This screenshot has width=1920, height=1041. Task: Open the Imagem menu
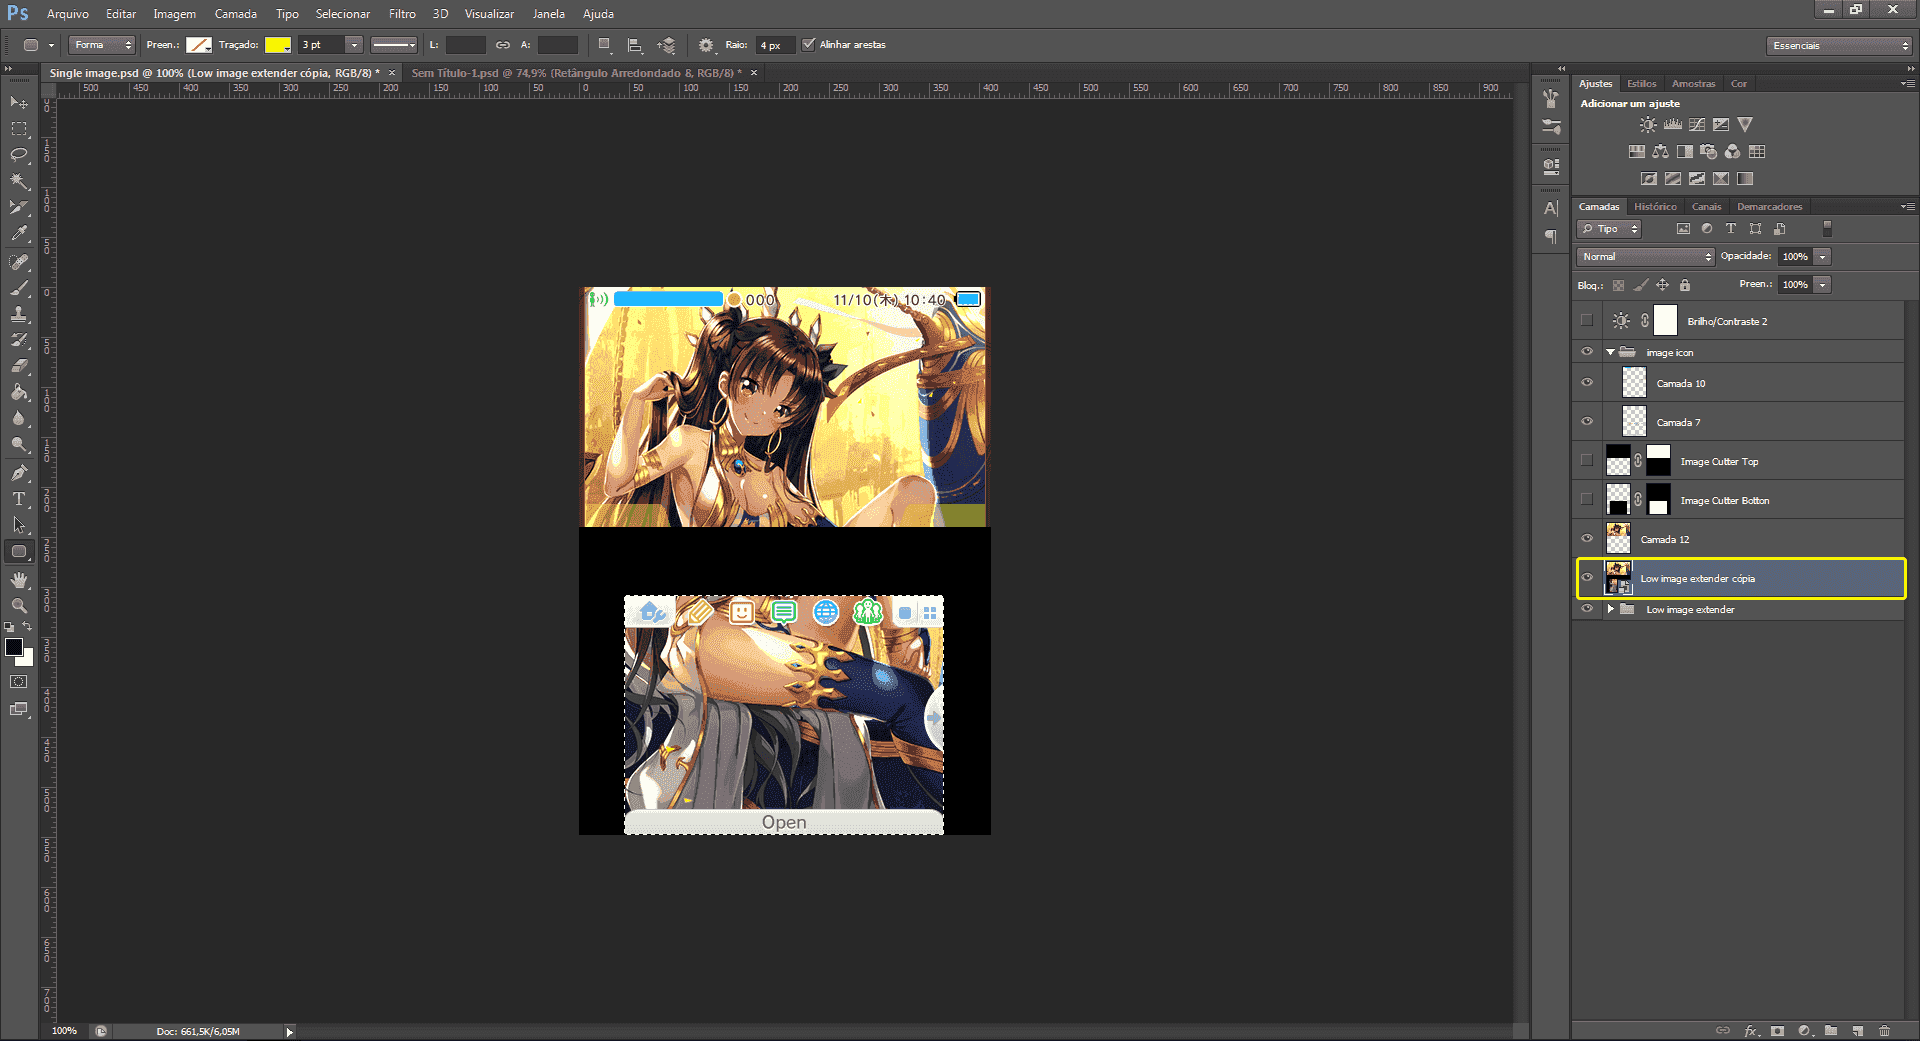click(x=174, y=14)
